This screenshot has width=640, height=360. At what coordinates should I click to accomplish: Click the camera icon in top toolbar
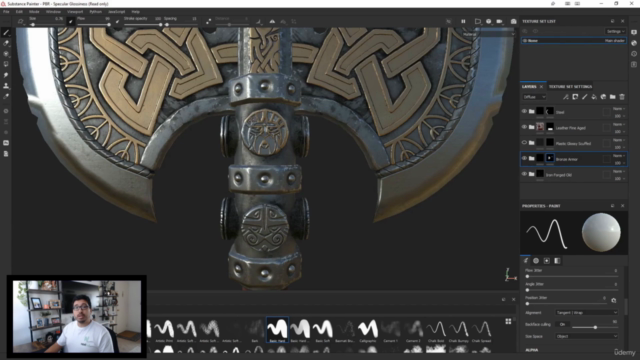[x=513, y=21]
